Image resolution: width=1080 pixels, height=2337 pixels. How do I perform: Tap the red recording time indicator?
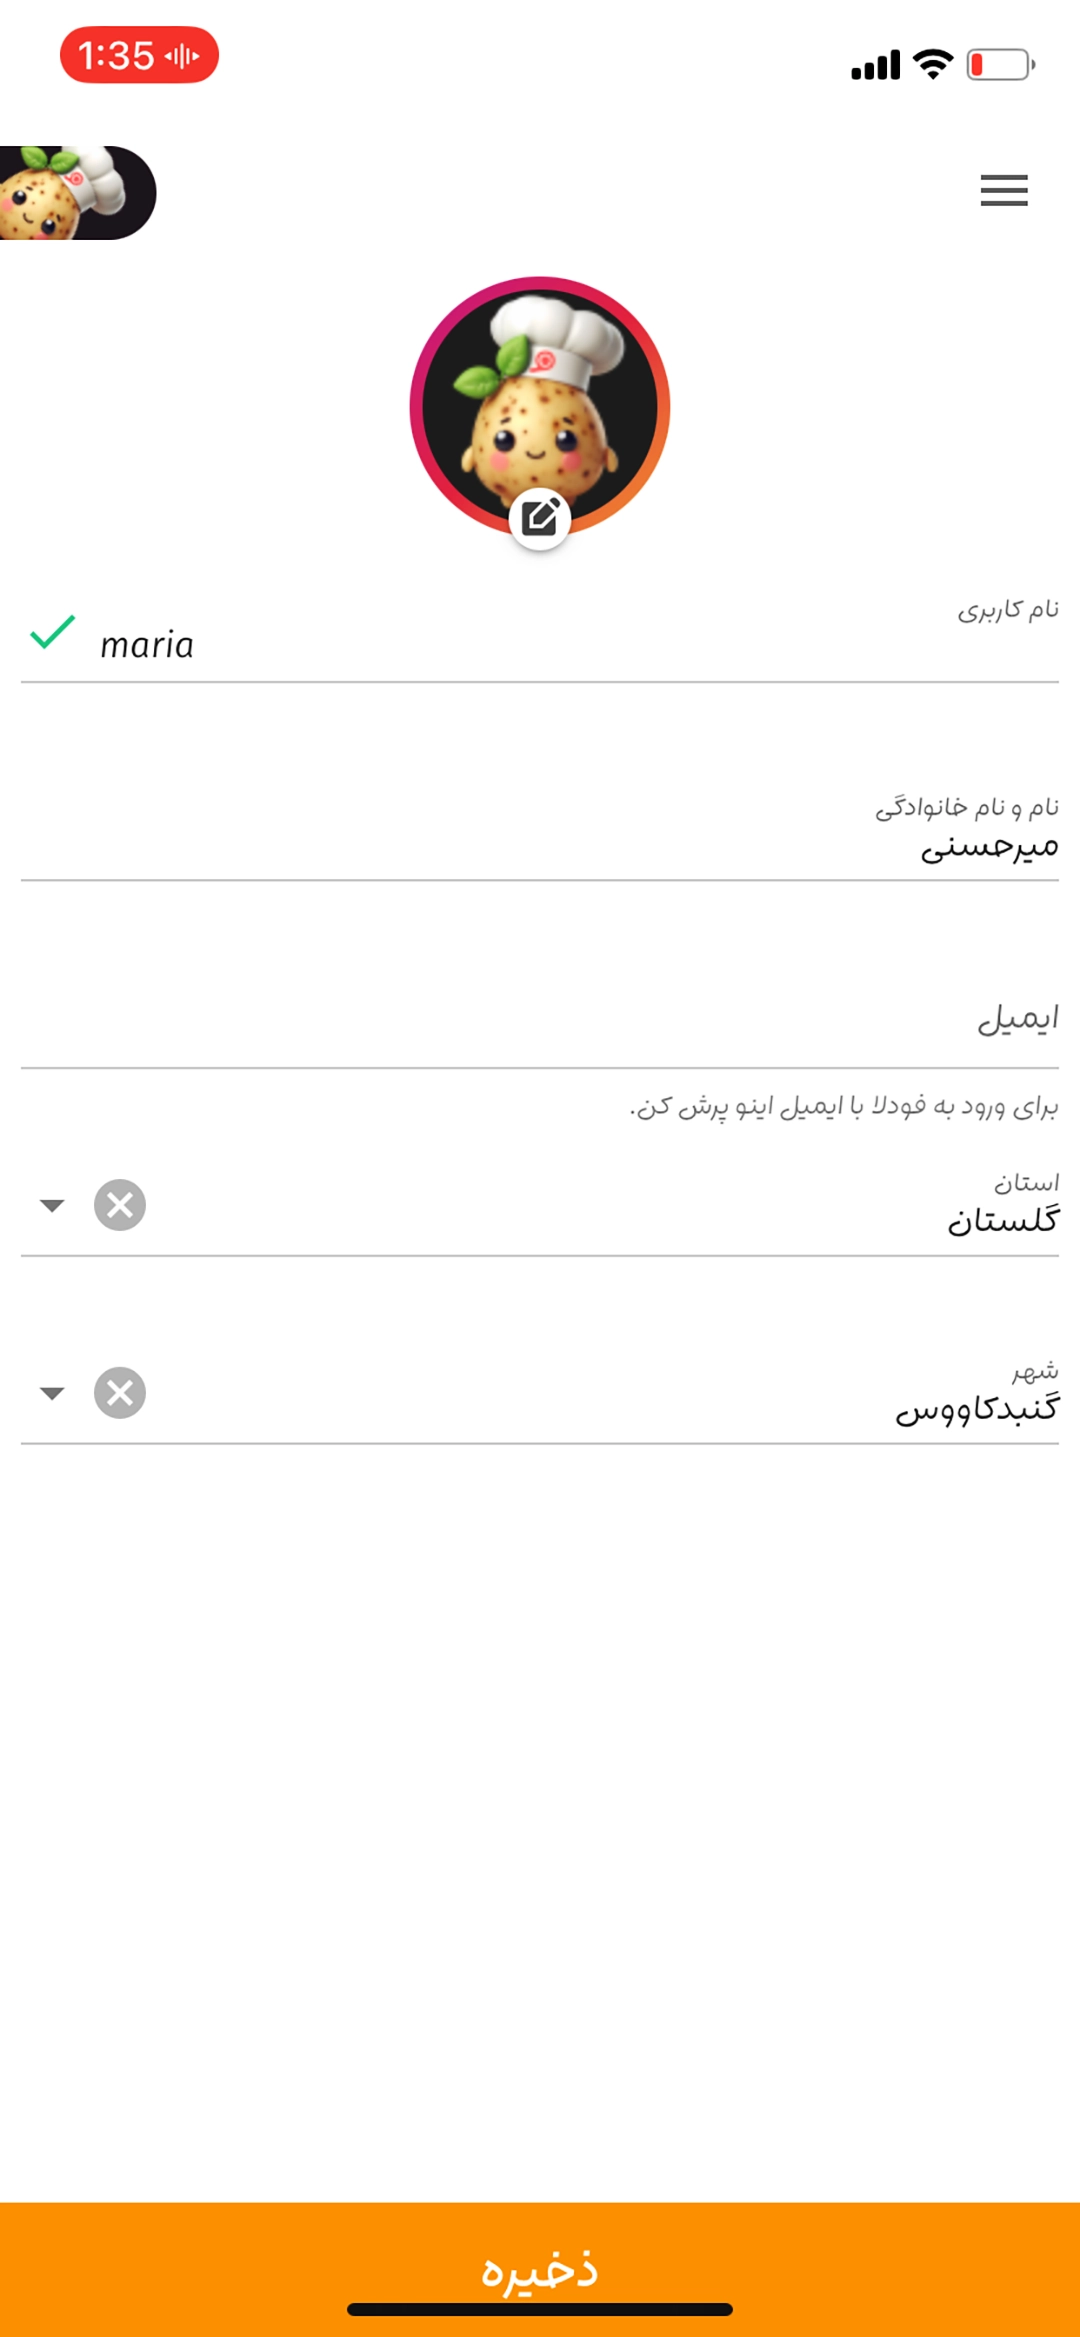(139, 55)
